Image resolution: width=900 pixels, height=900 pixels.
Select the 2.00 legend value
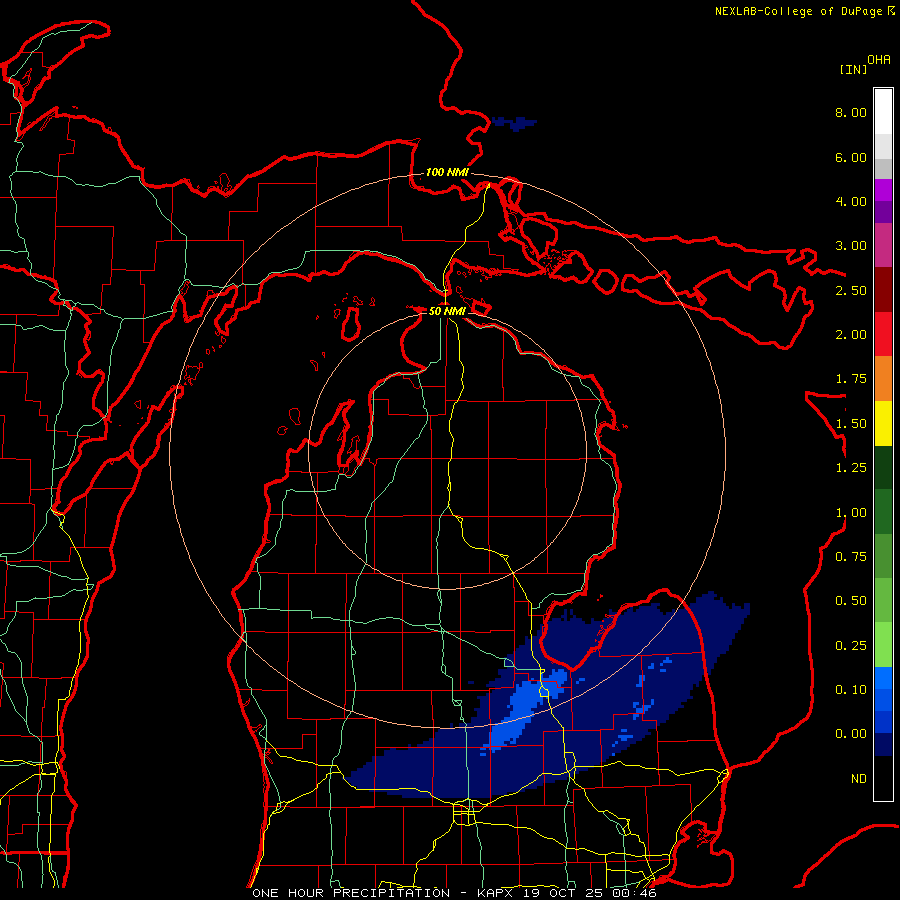pos(851,335)
